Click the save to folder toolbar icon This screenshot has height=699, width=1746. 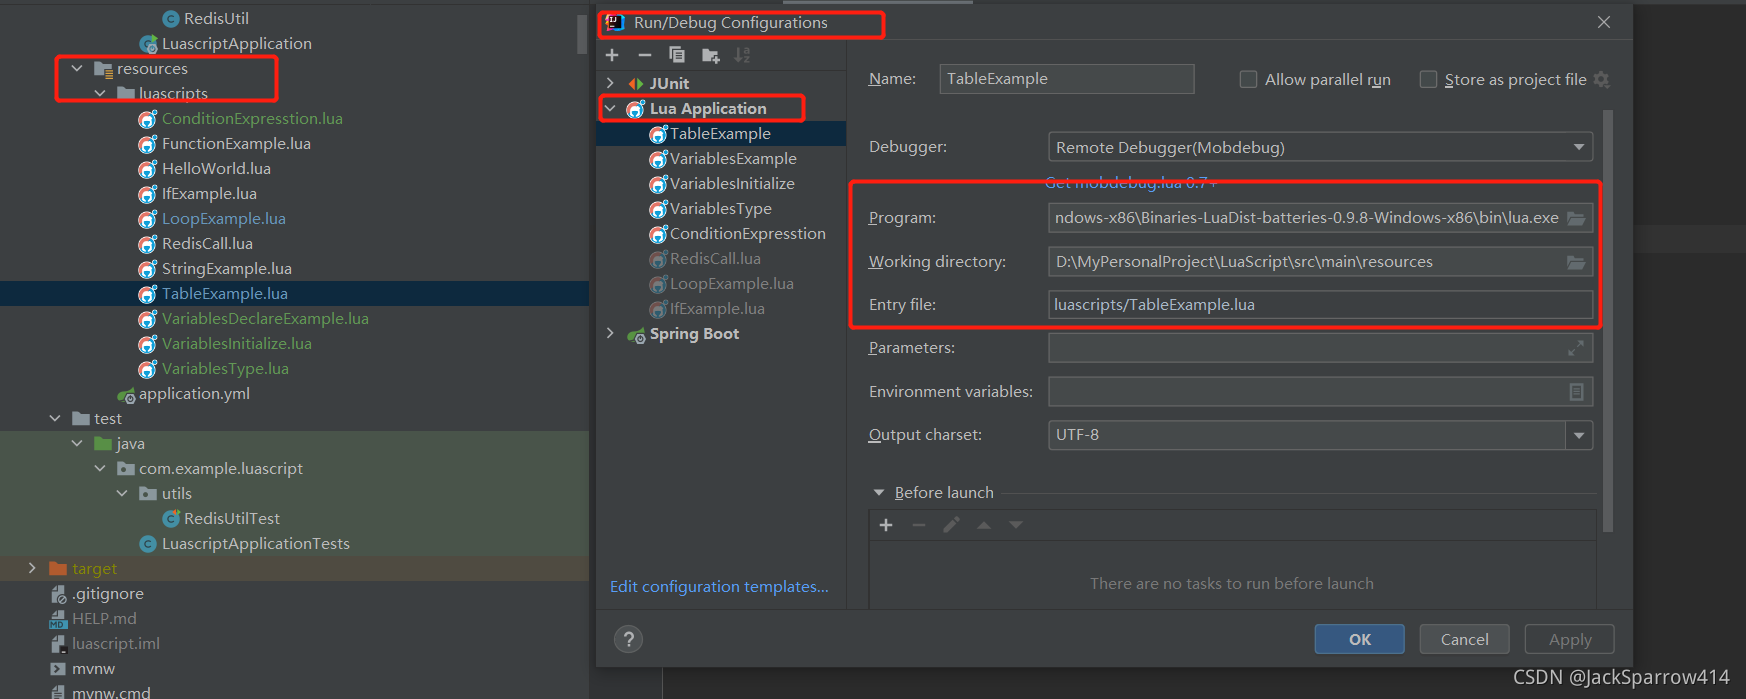(711, 55)
